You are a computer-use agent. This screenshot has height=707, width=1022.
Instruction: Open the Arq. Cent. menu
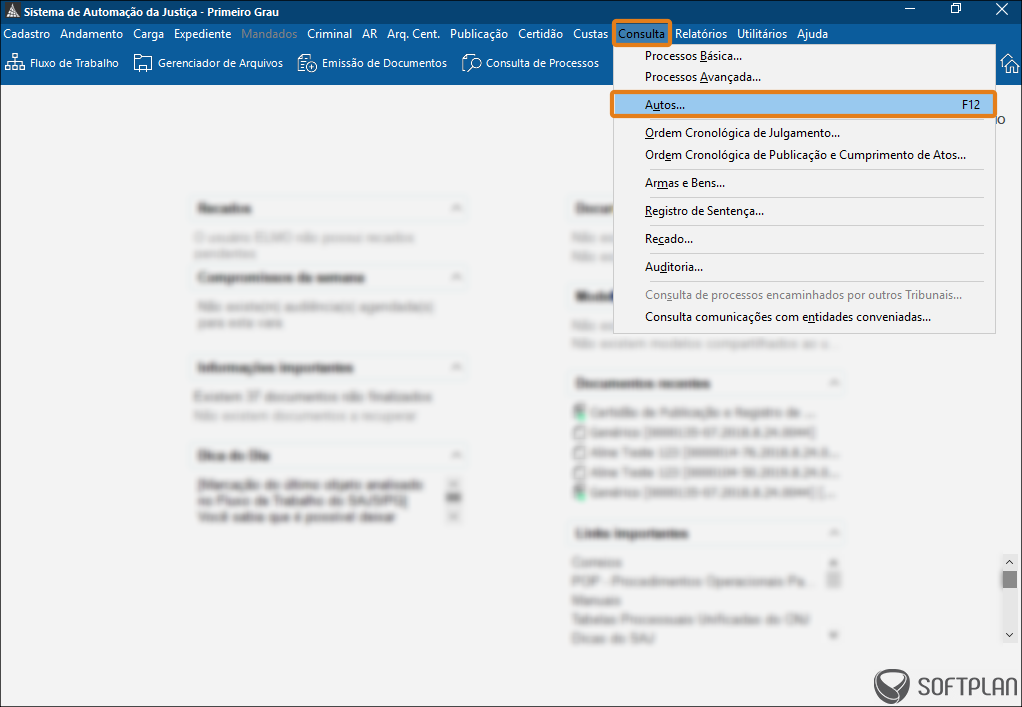click(413, 34)
